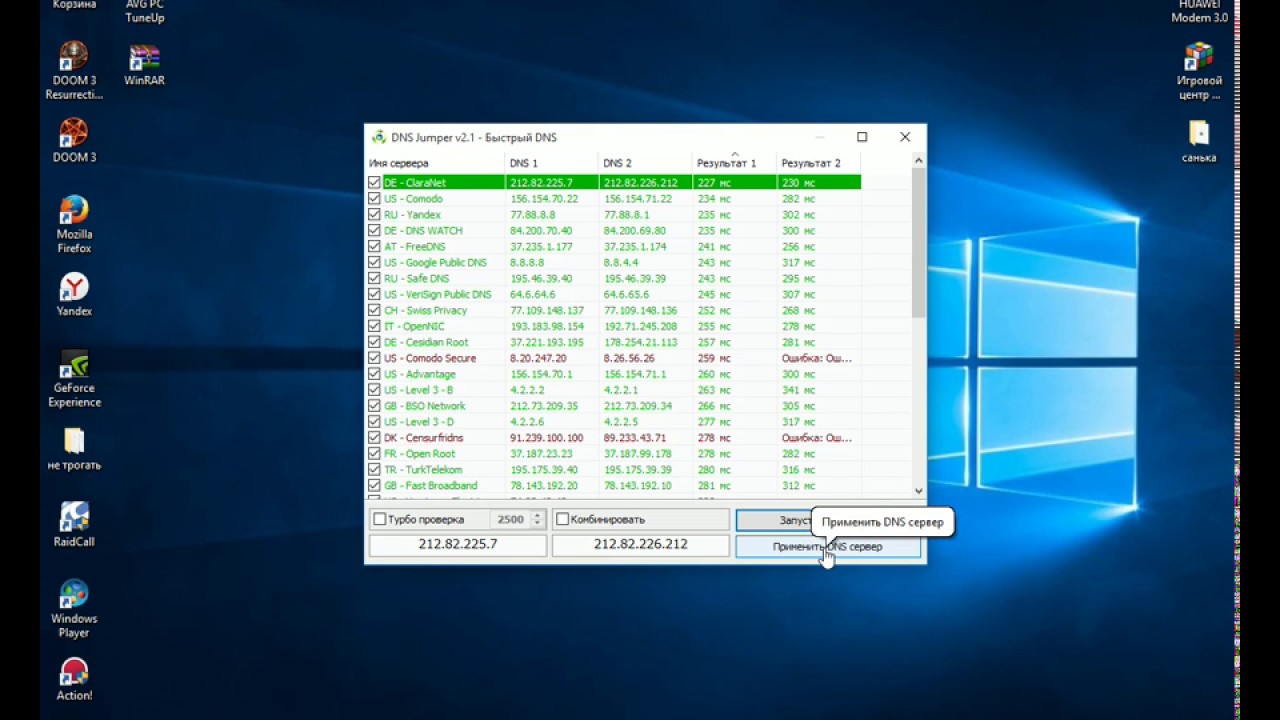
Task: Uncheck the DE - DNS WATCH checkbox
Action: pos(374,231)
